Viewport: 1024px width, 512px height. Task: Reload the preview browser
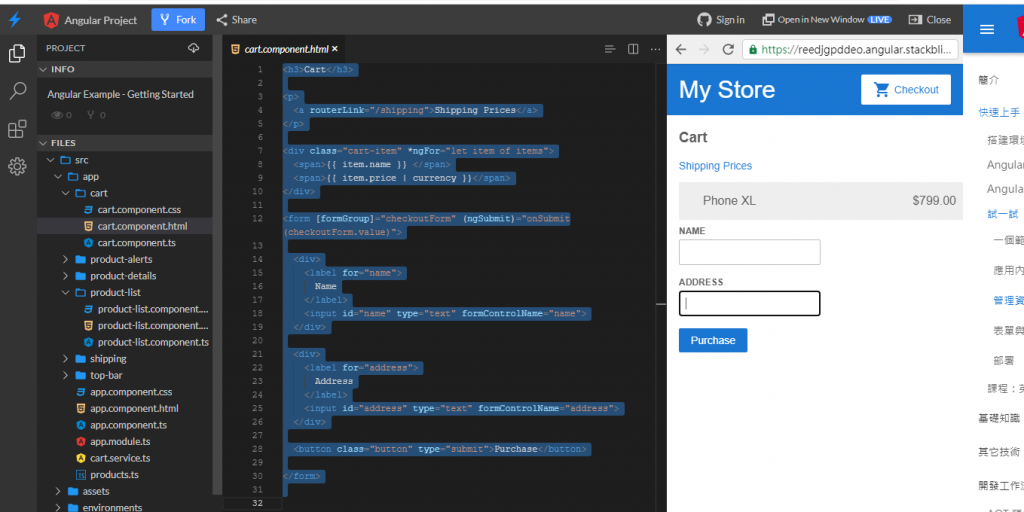coord(728,50)
